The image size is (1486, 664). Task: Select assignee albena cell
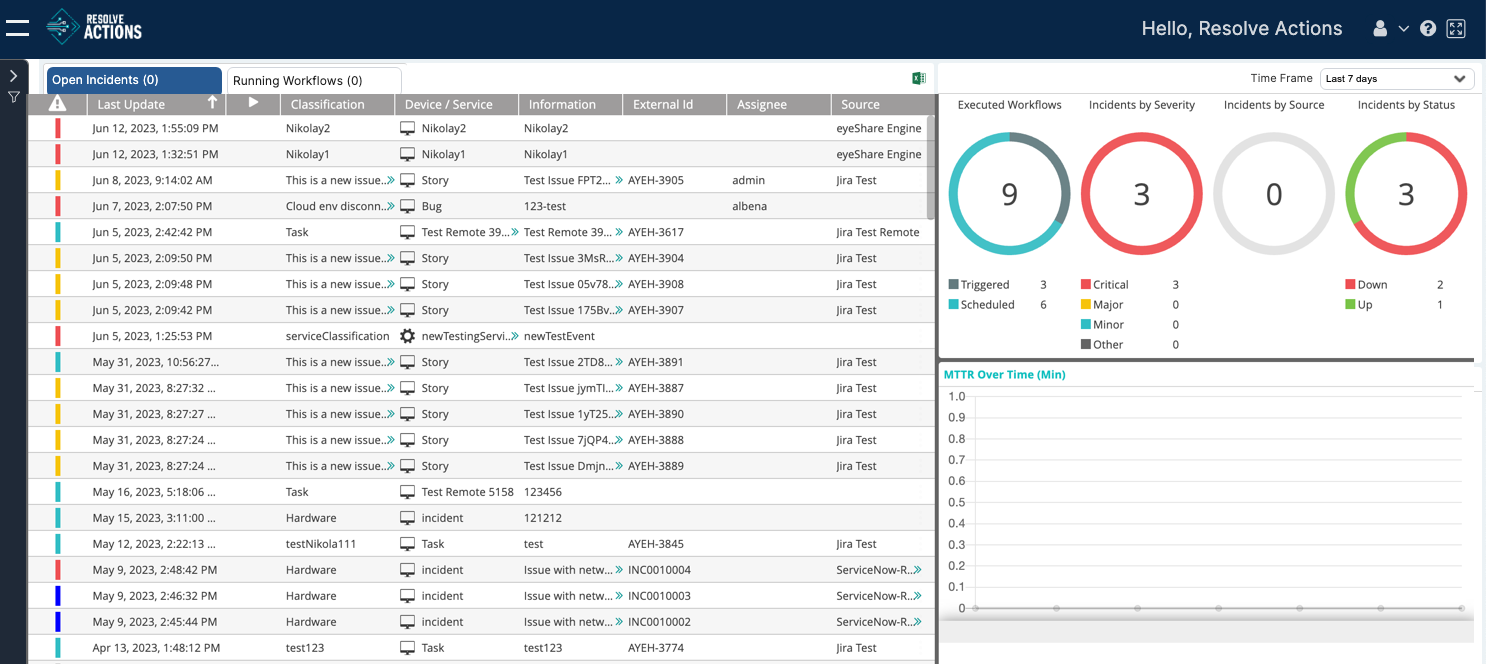(x=750, y=206)
